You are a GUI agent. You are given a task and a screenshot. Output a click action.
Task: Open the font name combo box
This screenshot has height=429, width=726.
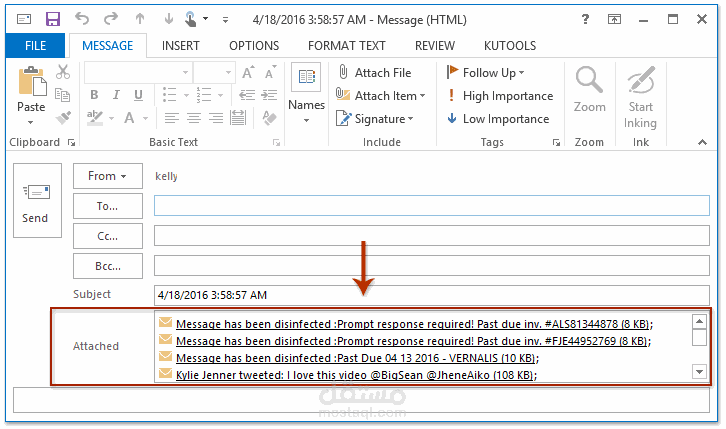pyautogui.click(x=138, y=73)
